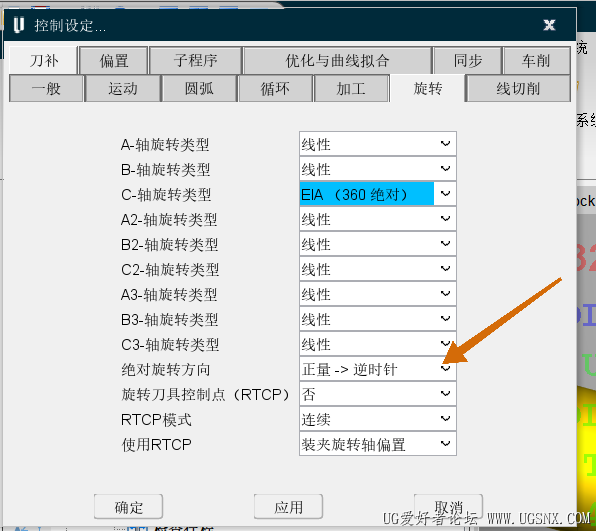
Task: Open the RTCP模式 dropdown
Action: click(x=377, y=419)
